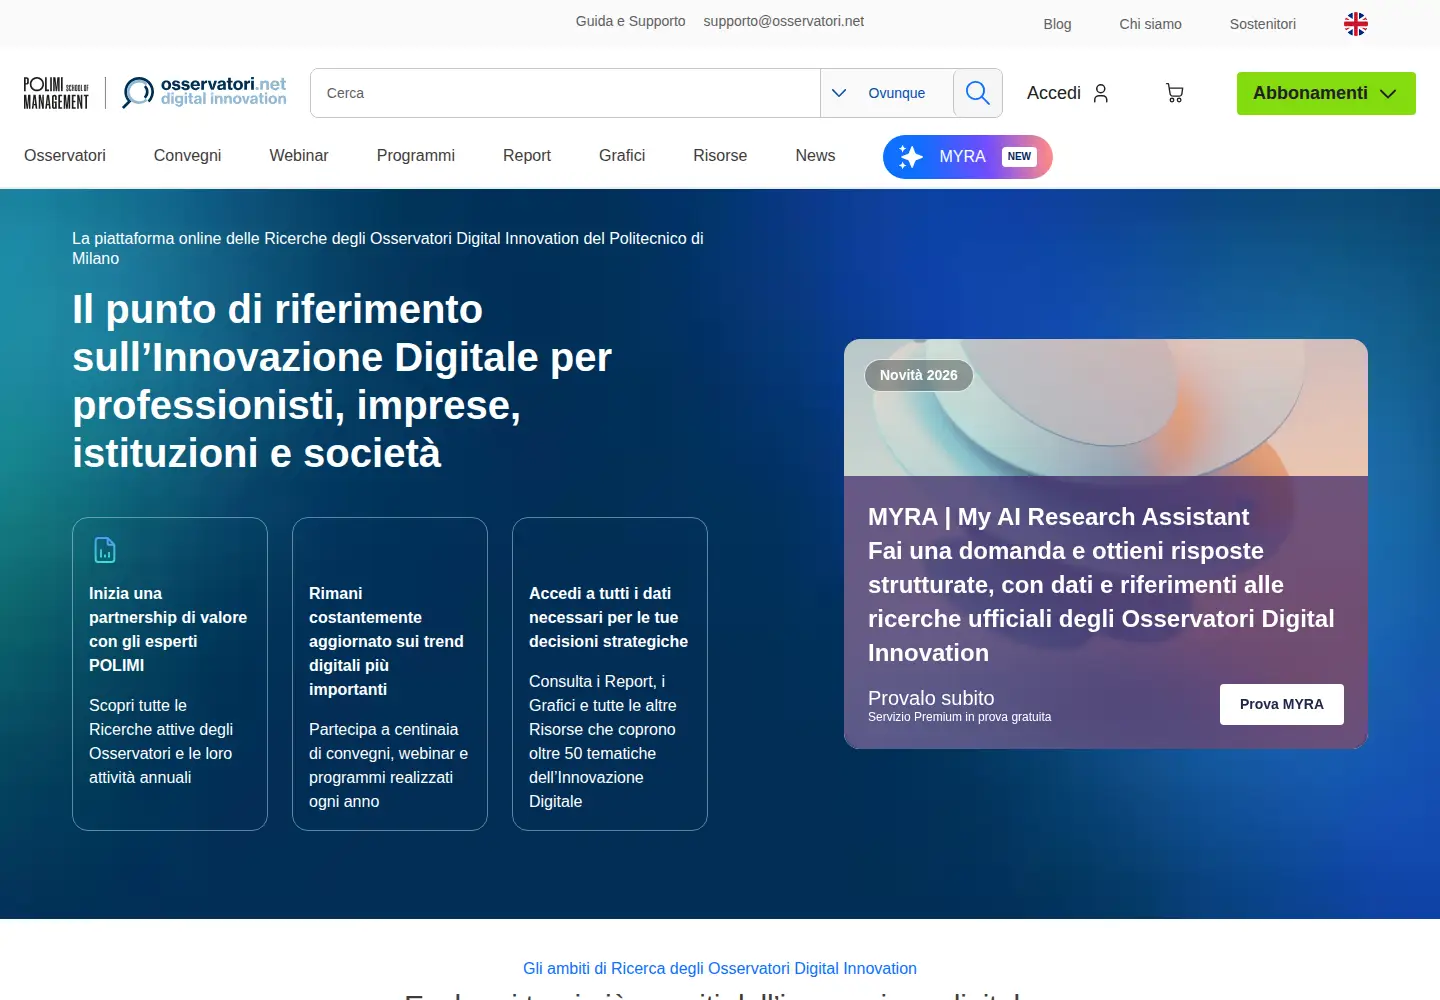Image resolution: width=1440 pixels, height=1000 pixels.
Task: Click Servizio Premium in prova gratuita text
Action: pos(960,717)
